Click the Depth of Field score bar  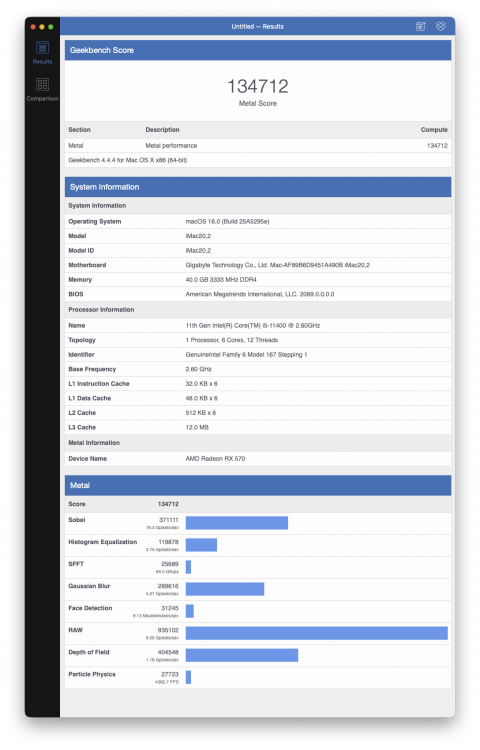[242, 655]
